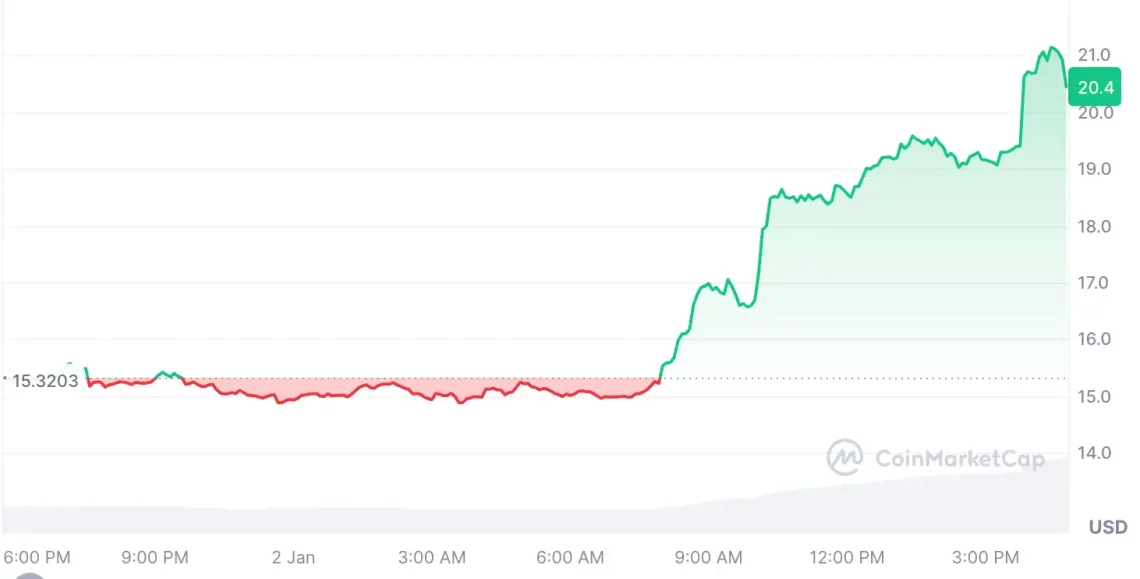Image resolution: width=1140 pixels, height=579 pixels.
Task: Click the 15.3203 opening price label
Action: [x=46, y=381]
